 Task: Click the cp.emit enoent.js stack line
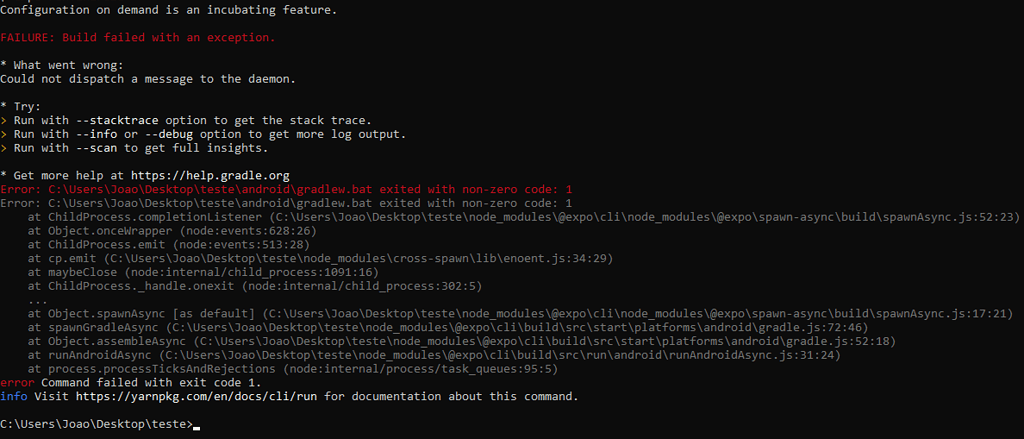coord(321,259)
